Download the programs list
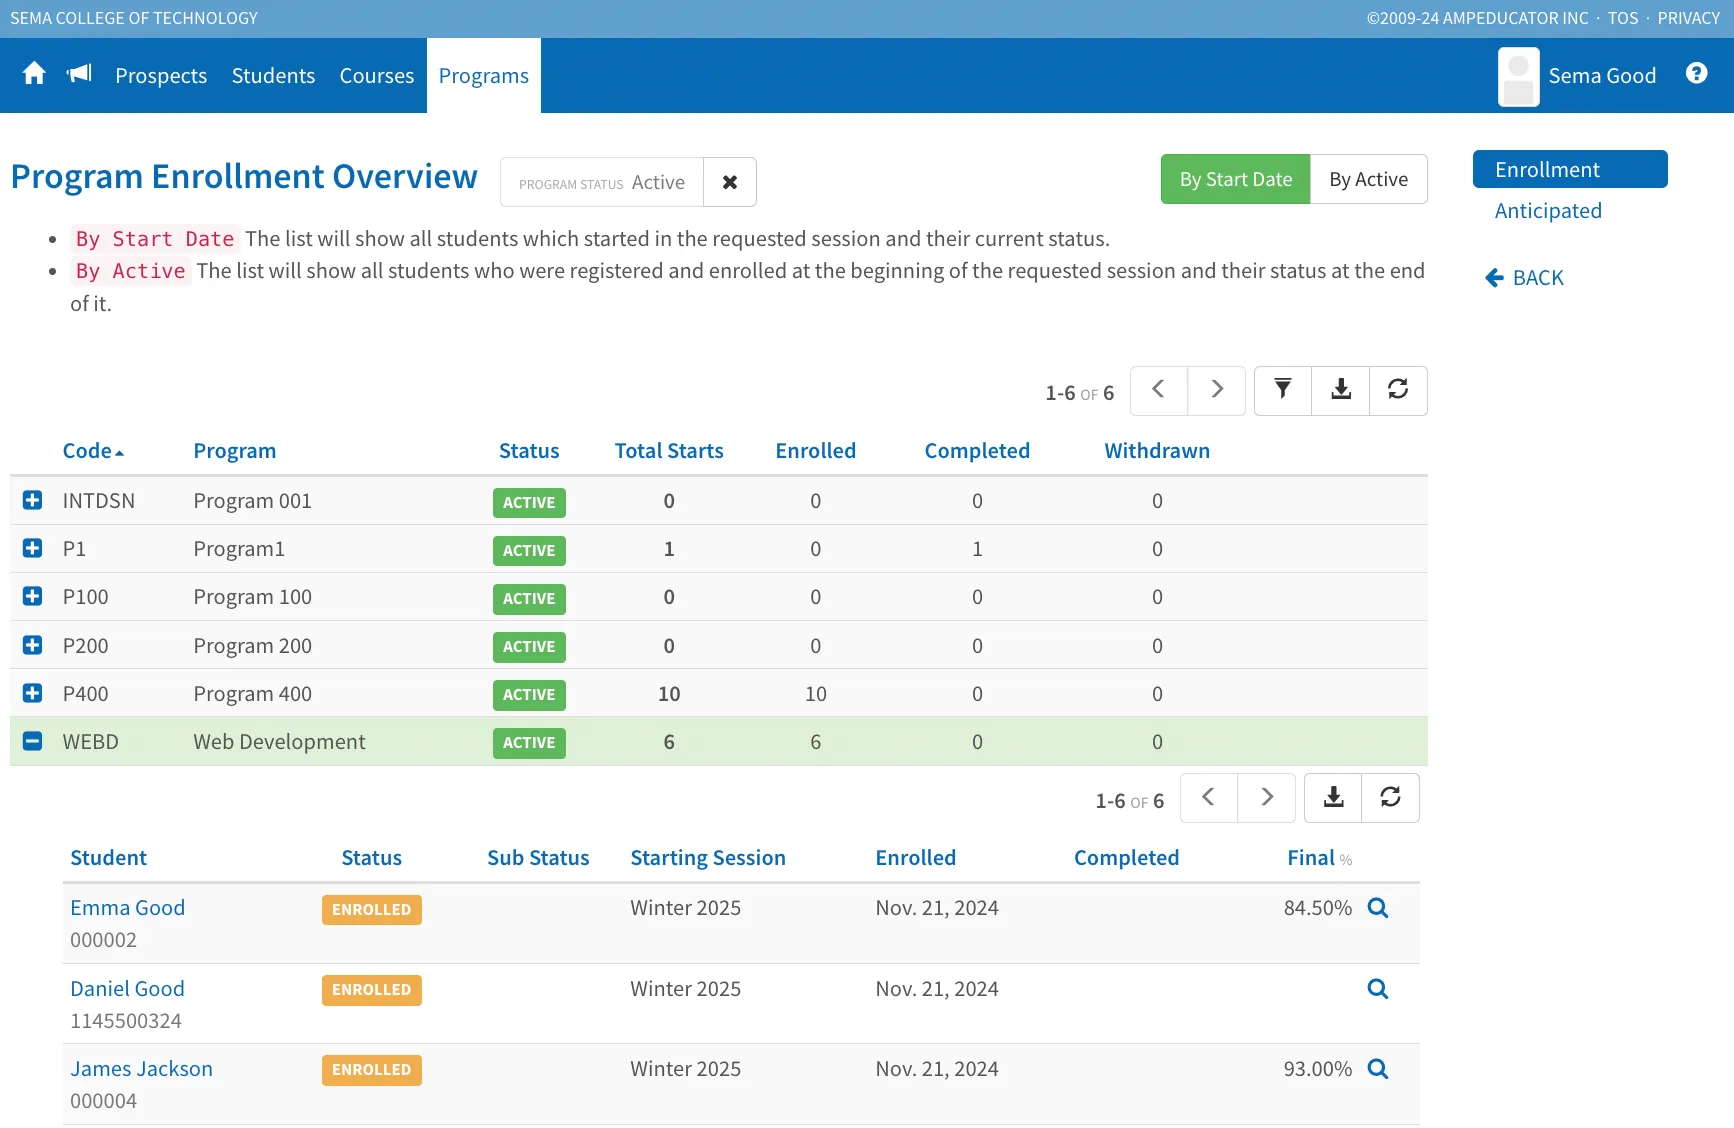The image size is (1734, 1128). (x=1341, y=390)
